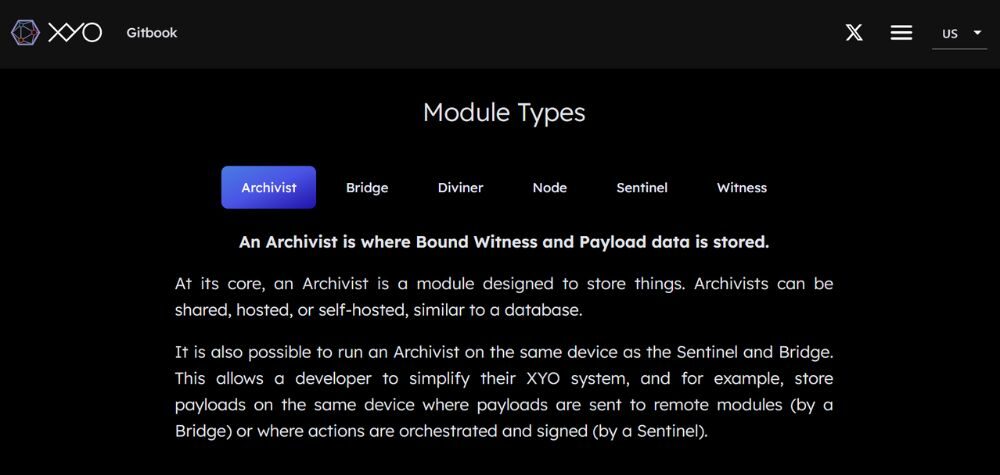Switch to the Bridge tab
This screenshot has height=475, width=1000.
pos(367,187)
